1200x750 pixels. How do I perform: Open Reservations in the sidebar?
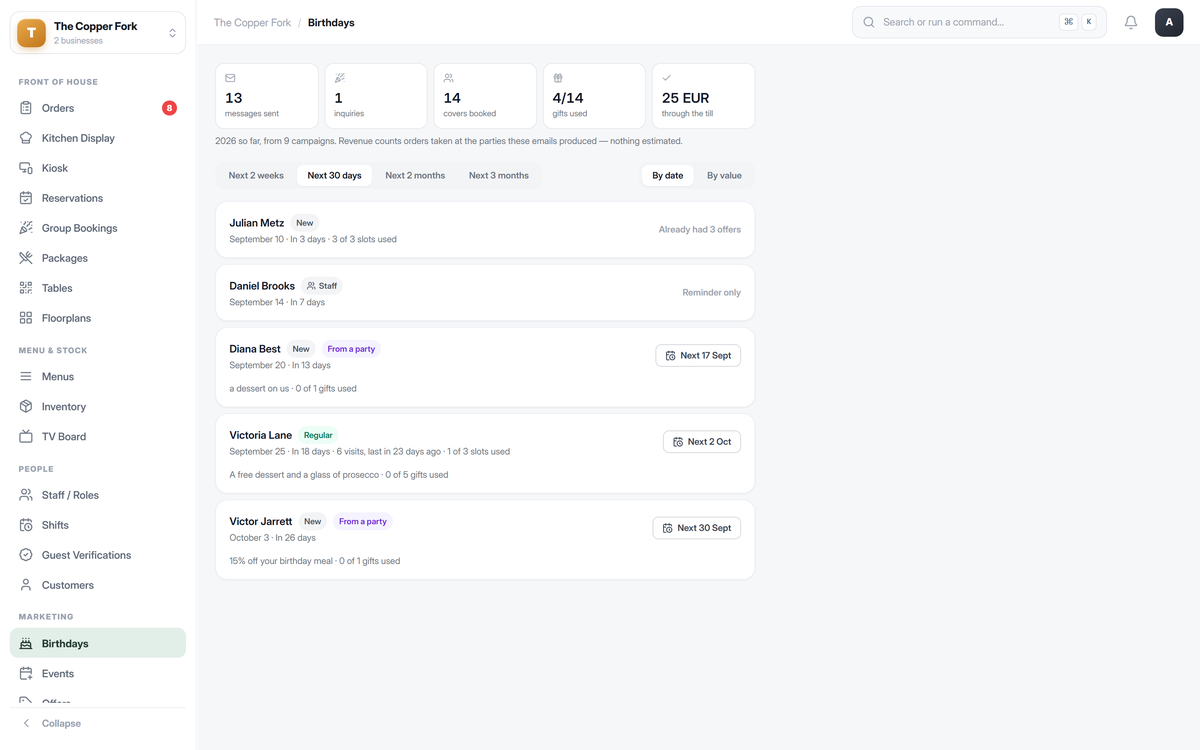tap(98, 198)
